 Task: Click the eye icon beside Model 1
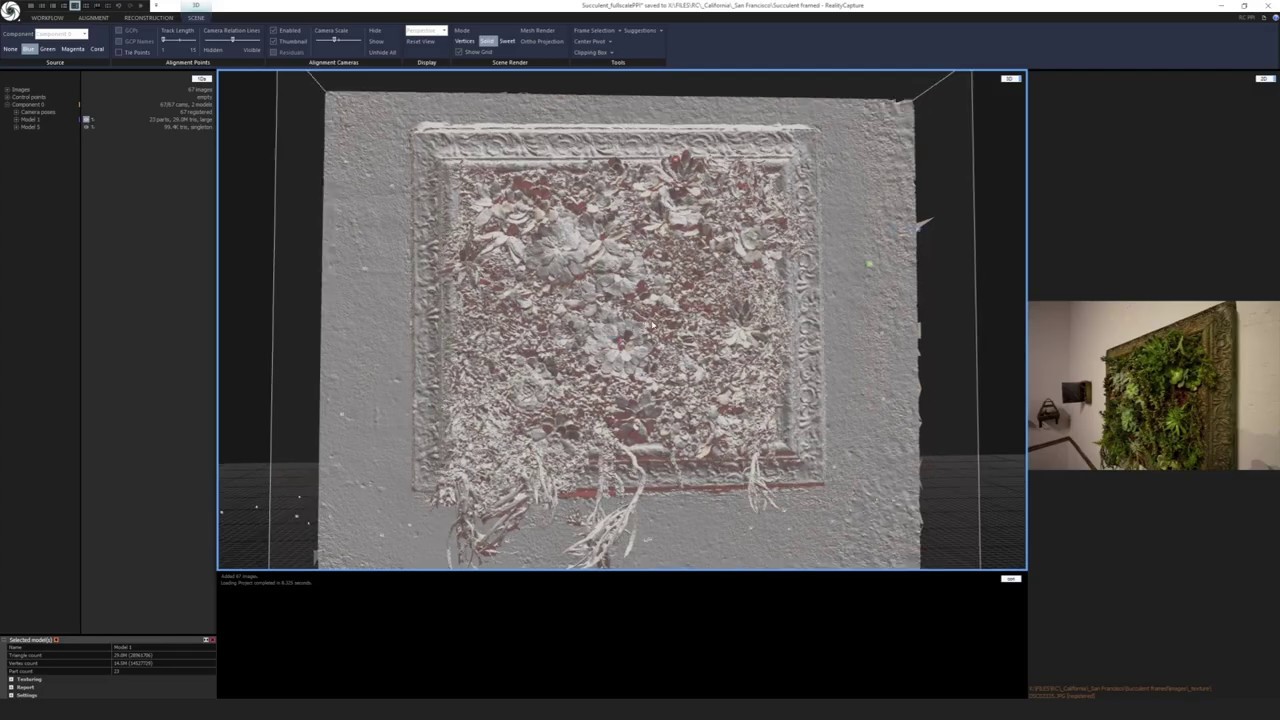click(x=86, y=120)
